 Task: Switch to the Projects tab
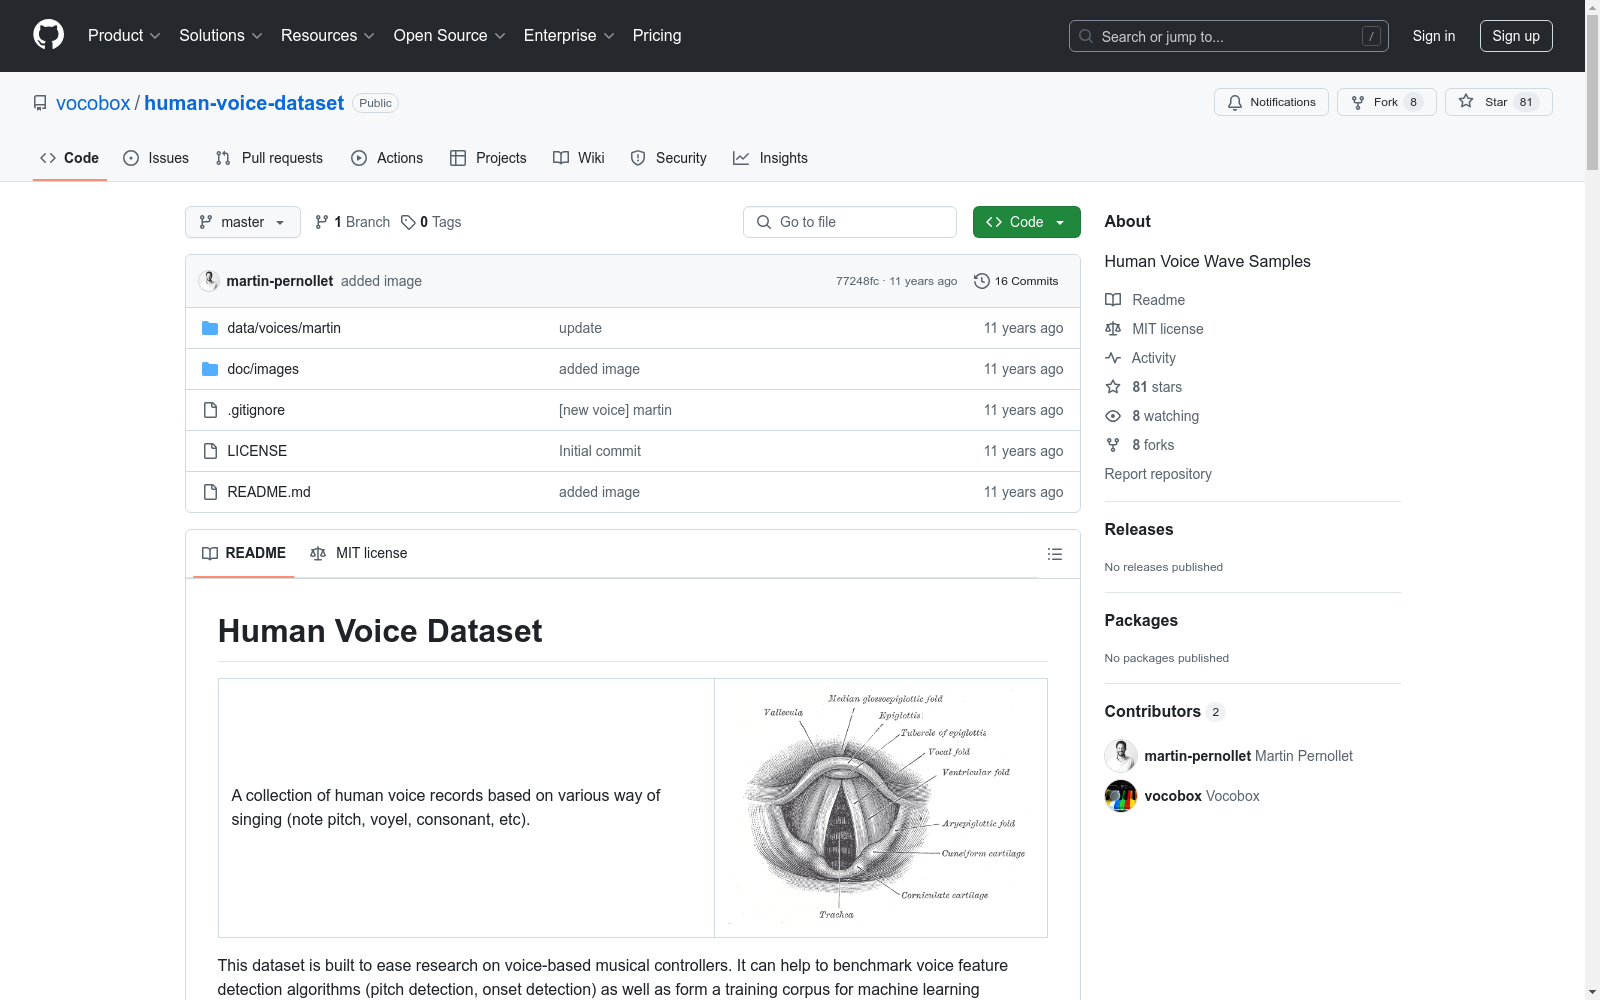(x=488, y=158)
